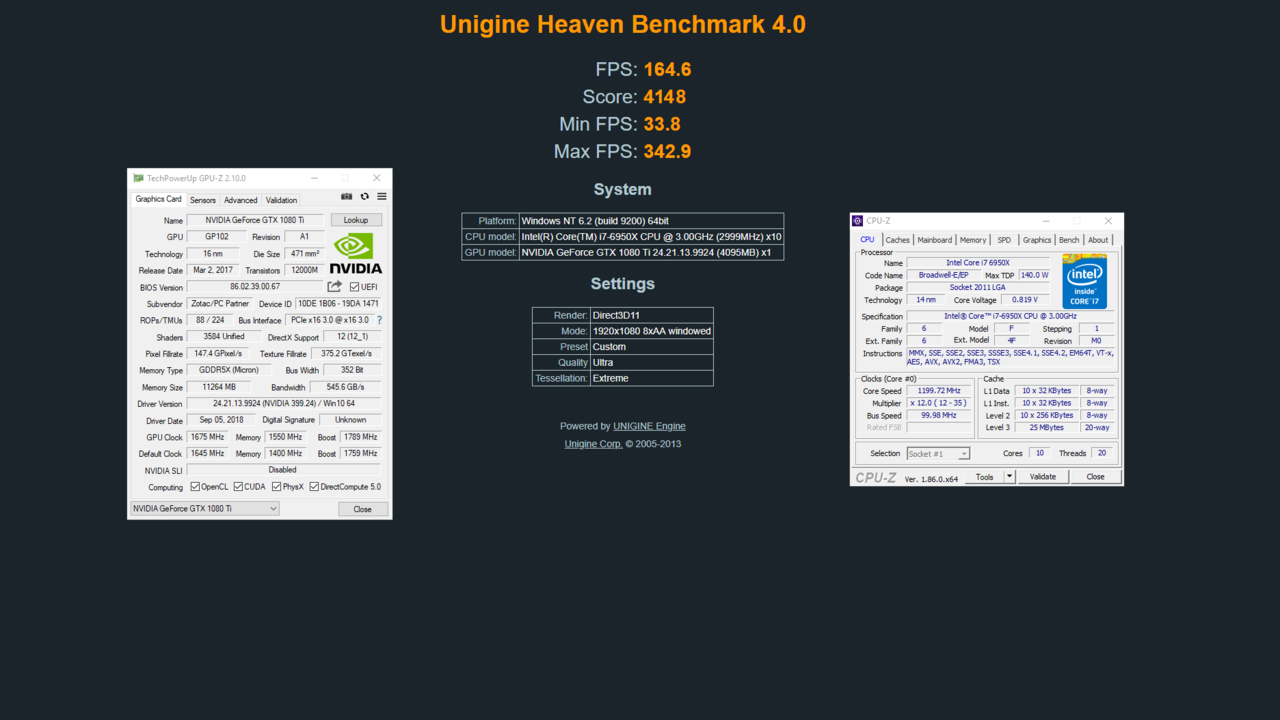Click the Validate button in CPU-Z
Viewport: 1280px width, 720px height.
click(x=1043, y=477)
